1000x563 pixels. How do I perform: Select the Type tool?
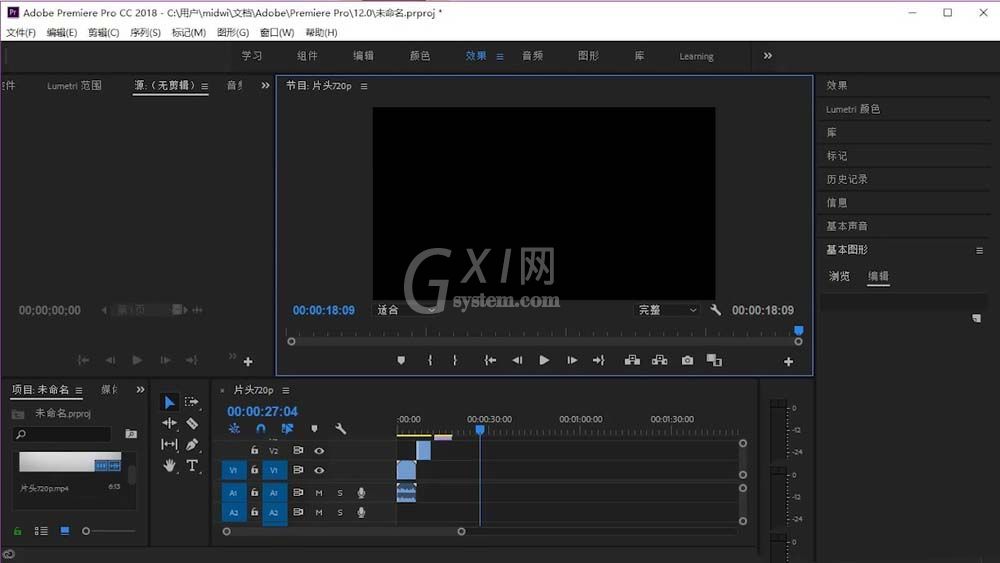192,465
